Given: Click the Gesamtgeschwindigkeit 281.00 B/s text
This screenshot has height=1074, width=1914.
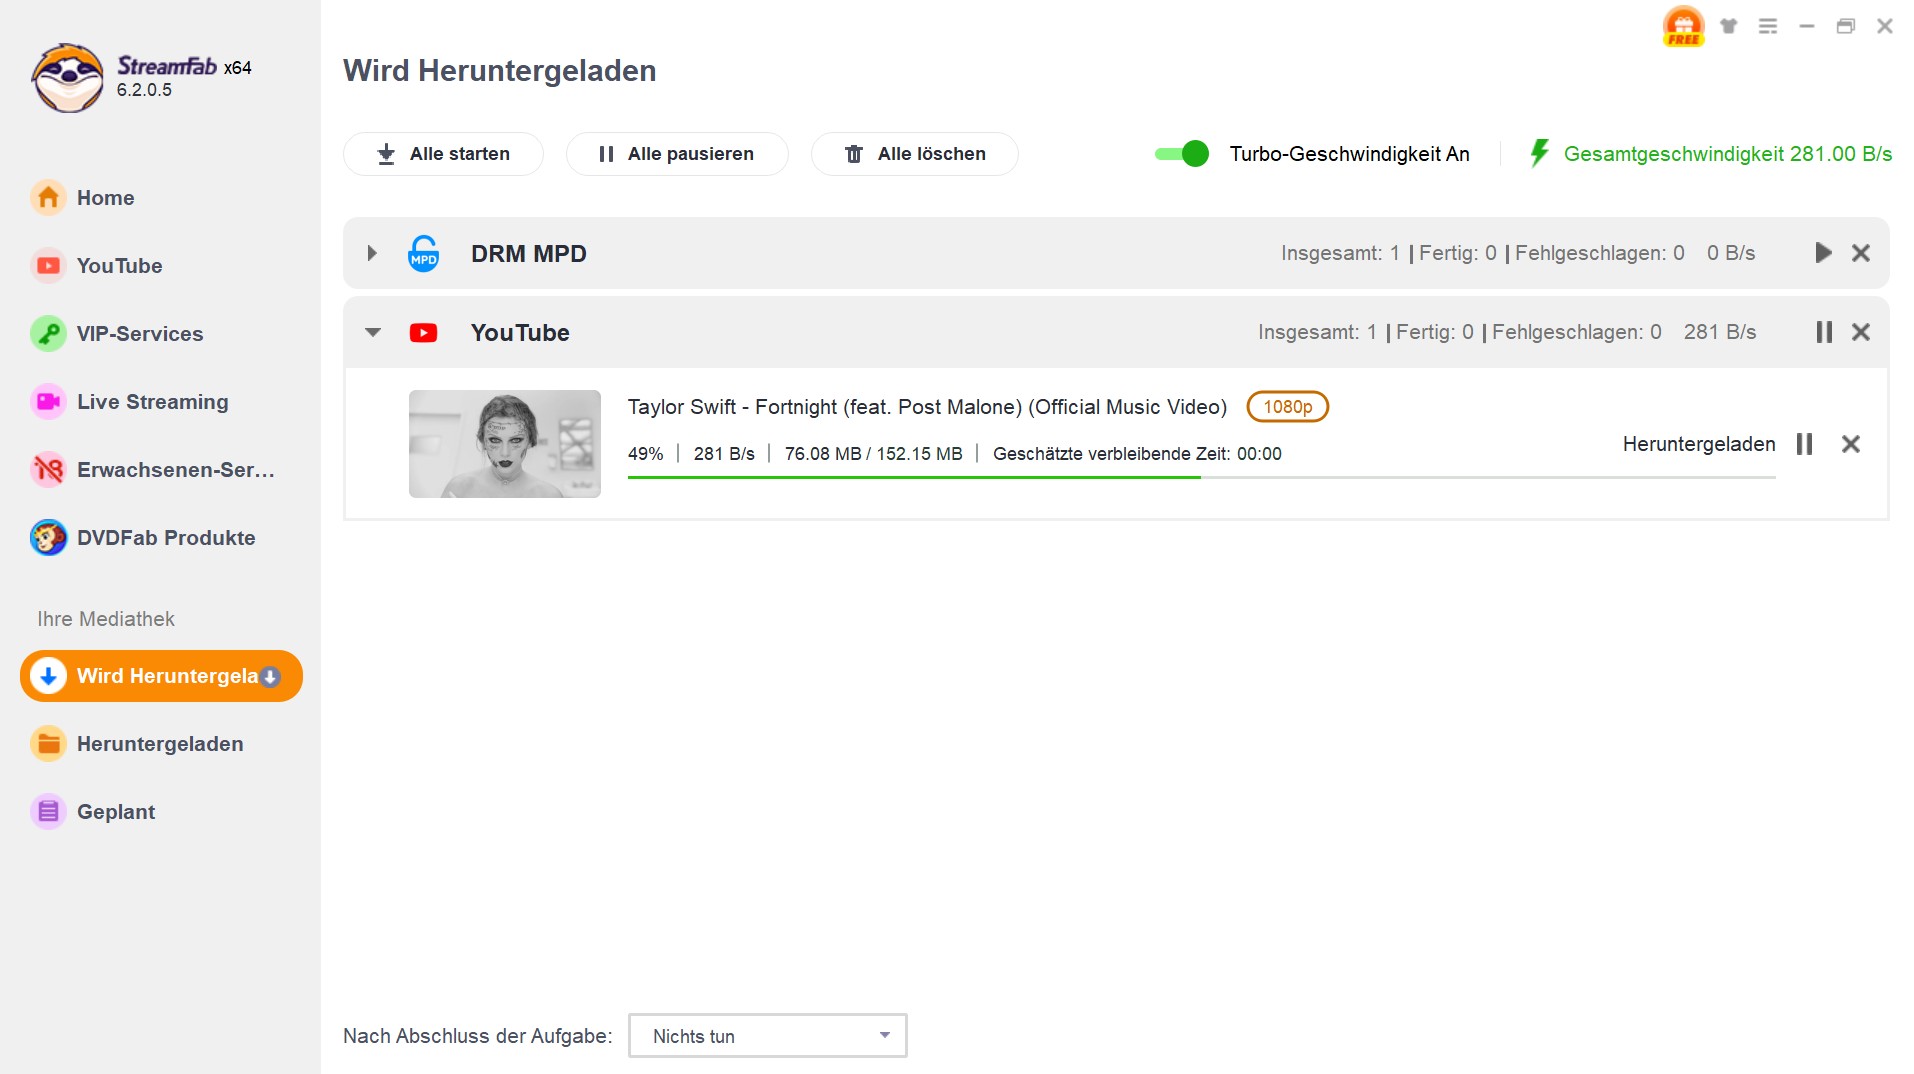Looking at the screenshot, I should 1727,154.
